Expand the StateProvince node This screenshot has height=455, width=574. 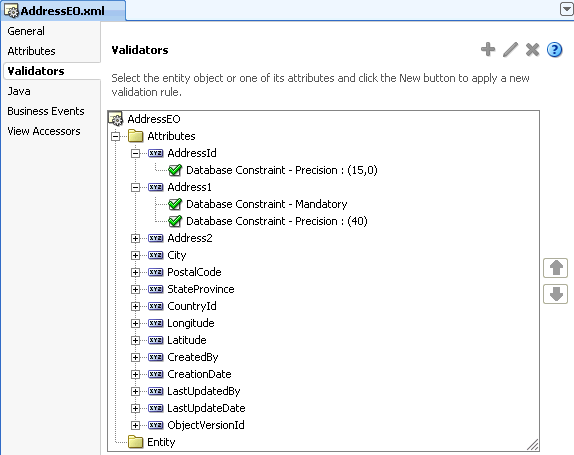click(x=135, y=289)
